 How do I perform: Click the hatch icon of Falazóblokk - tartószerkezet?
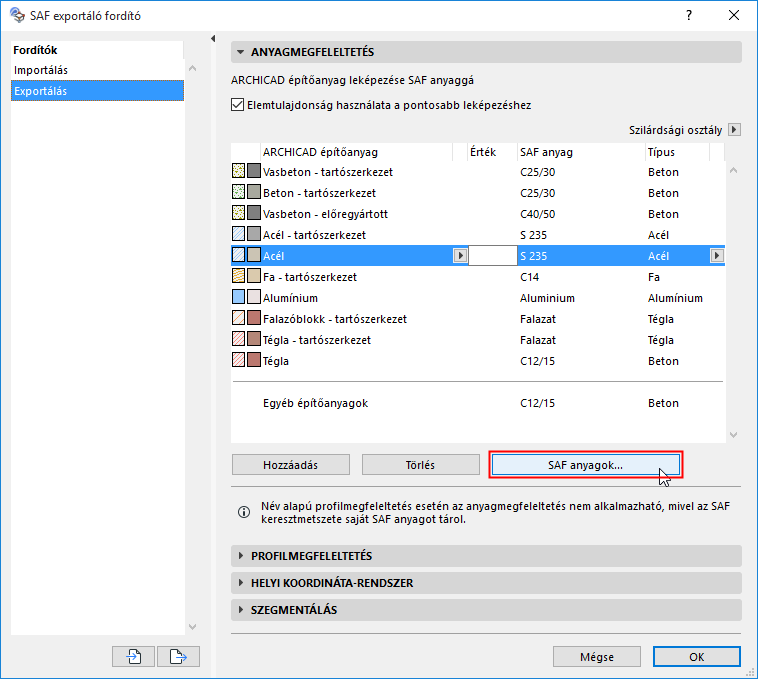(x=238, y=318)
